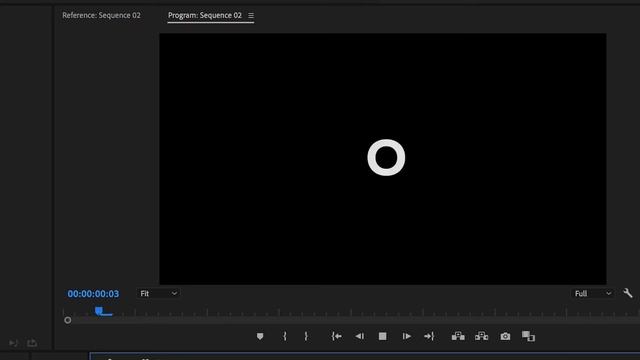Viewport: 640px width, 360px height.
Task: Click the 00:00:00:03 timecode field
Action: (x=93, y=294)
